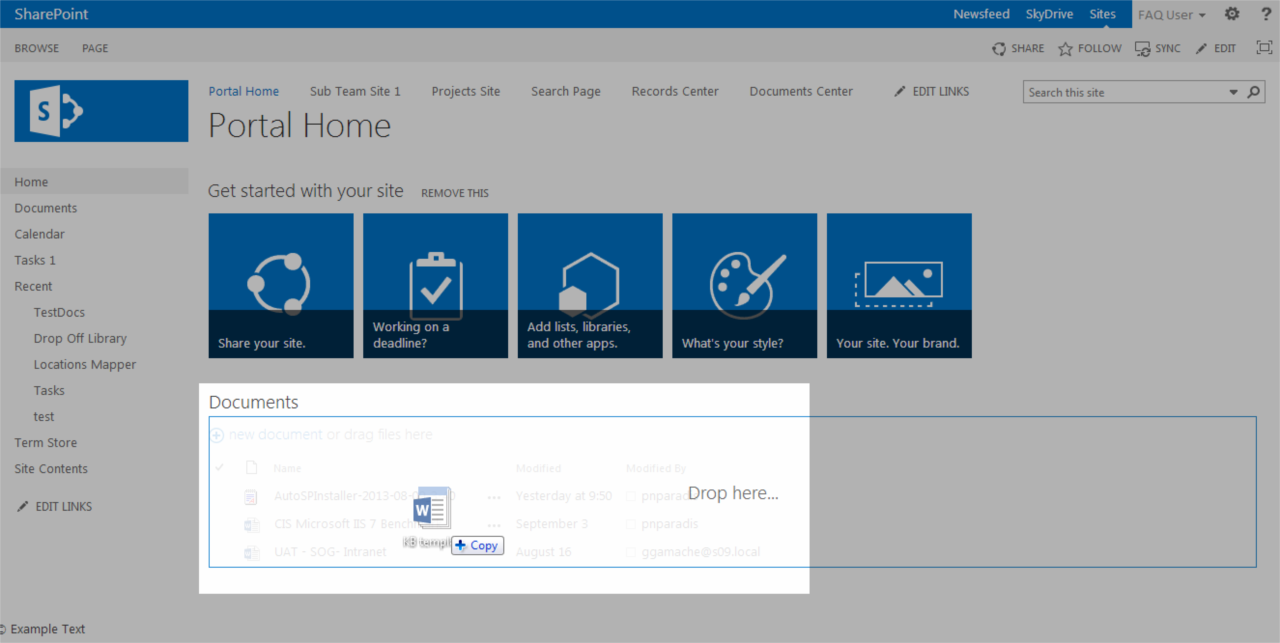The height and width of the screenshot is (643, 1280).
Task: Click the search magnifier icon
Action: point(1254,92)
